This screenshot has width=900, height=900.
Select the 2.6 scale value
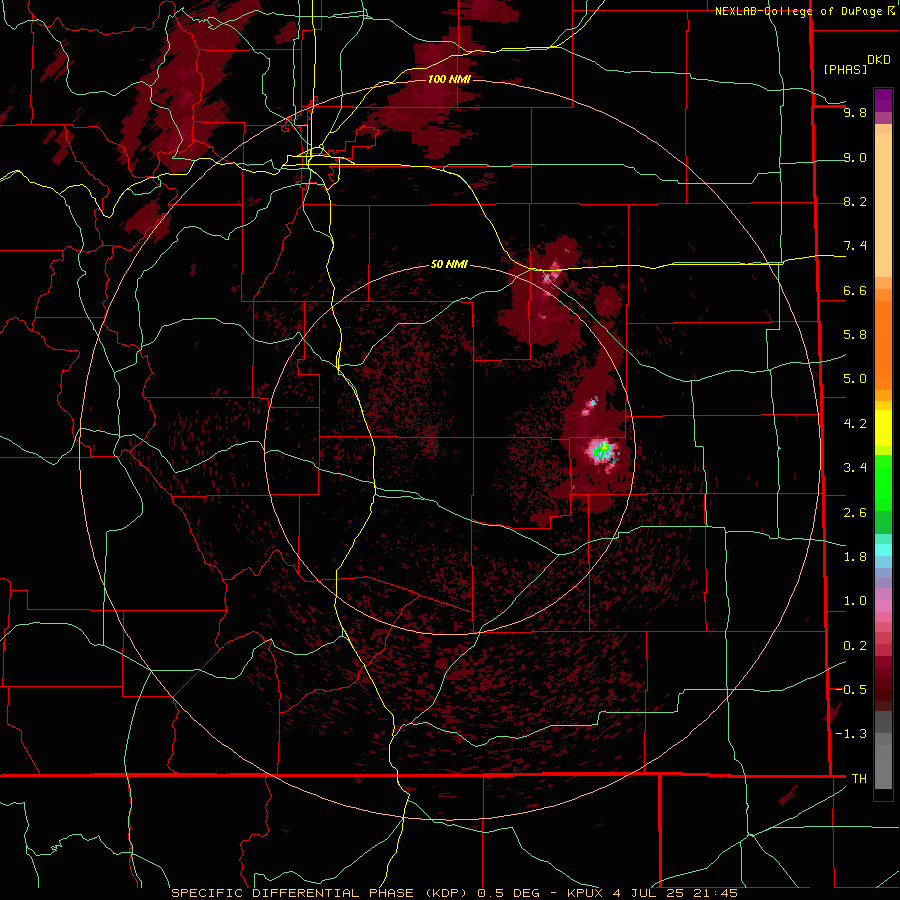pyautogui.click(x=855, y=512)
